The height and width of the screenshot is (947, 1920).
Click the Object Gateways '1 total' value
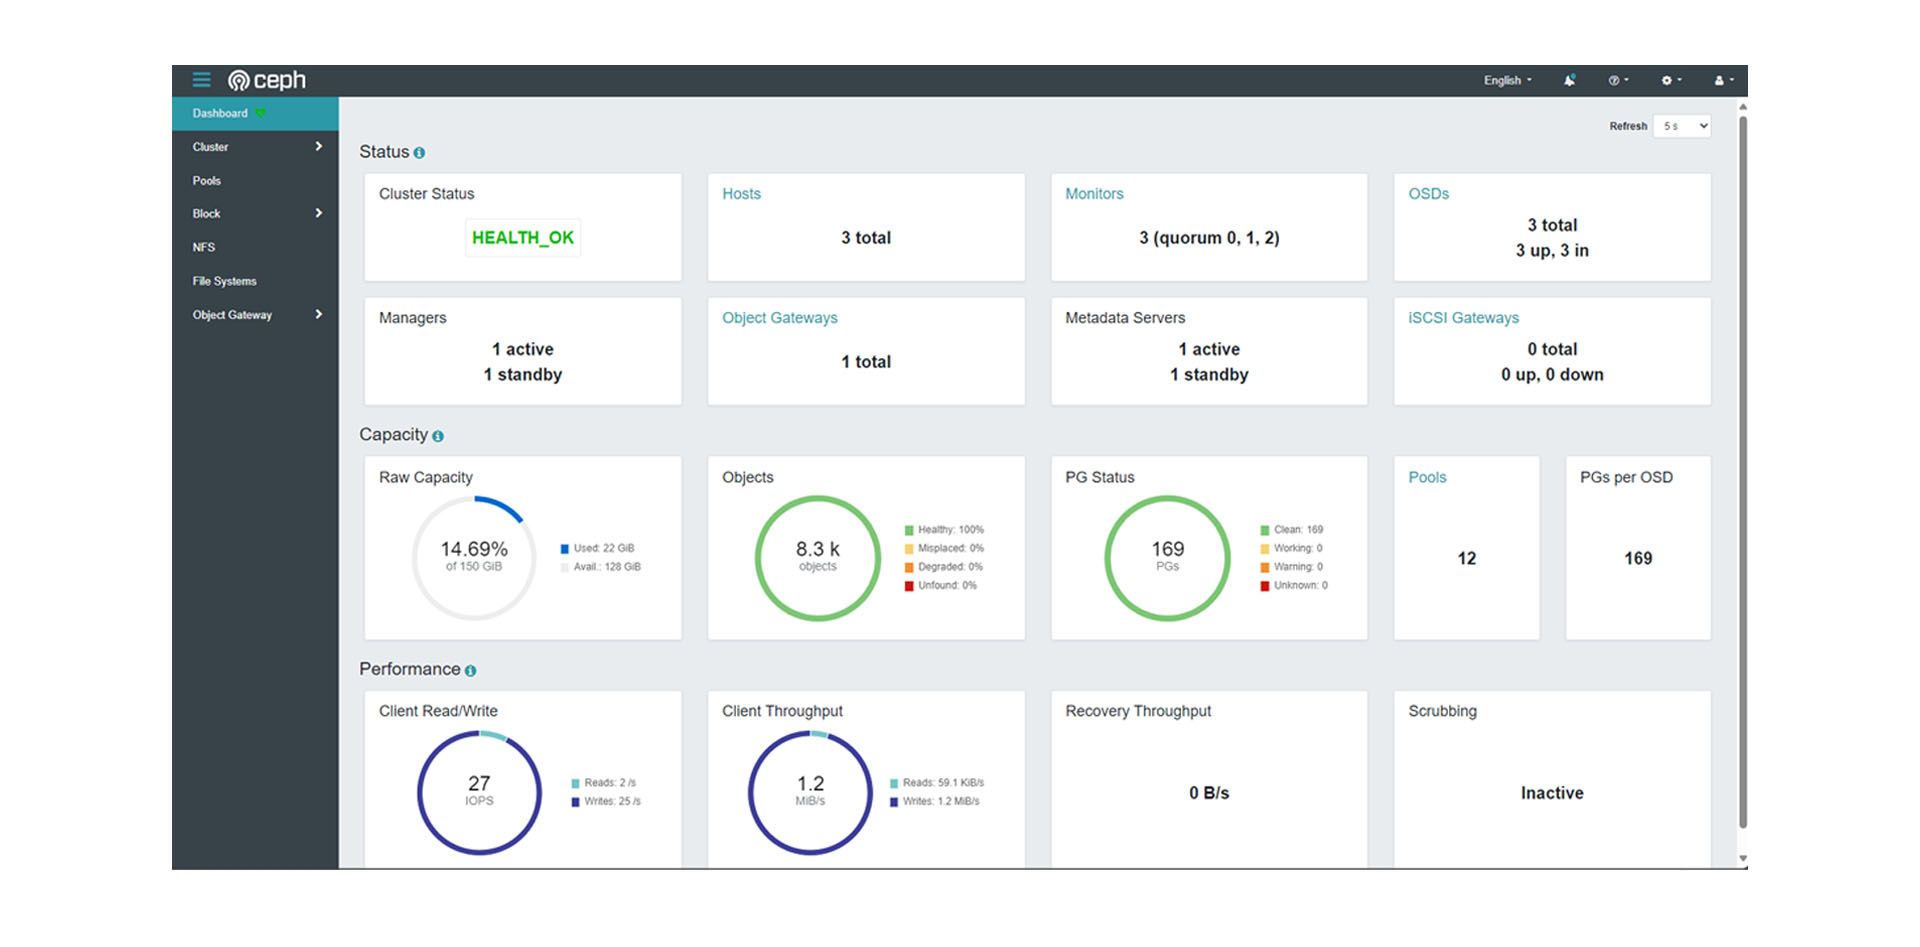[x=866, y=362]
